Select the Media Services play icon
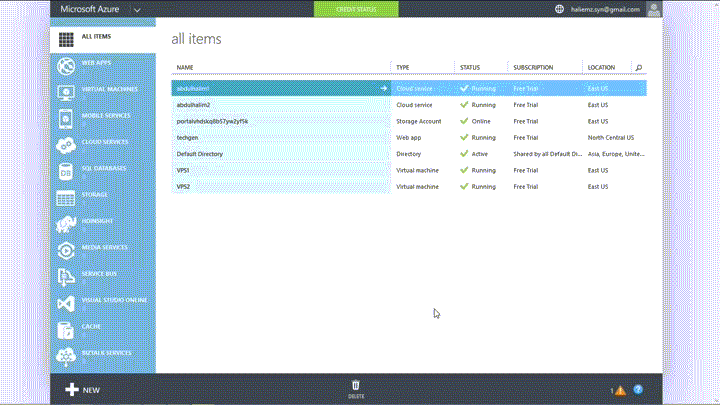 pyautogui.click(x=66, y=251)
